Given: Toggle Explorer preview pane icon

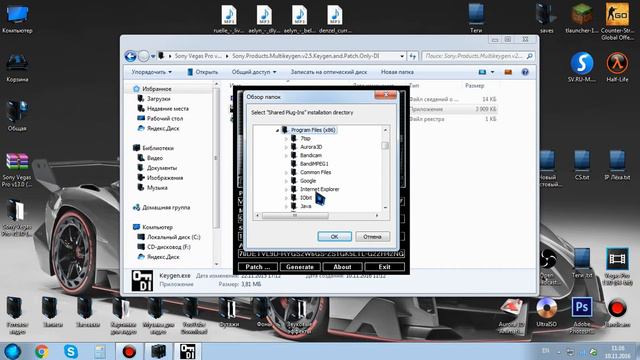Looking at the screenshot, I should click(508, 72).
